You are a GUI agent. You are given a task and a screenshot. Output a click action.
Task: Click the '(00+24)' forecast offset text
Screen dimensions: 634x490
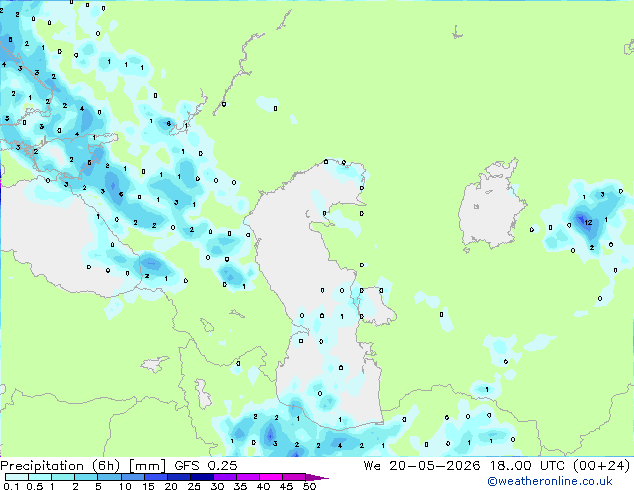[601, 466]
